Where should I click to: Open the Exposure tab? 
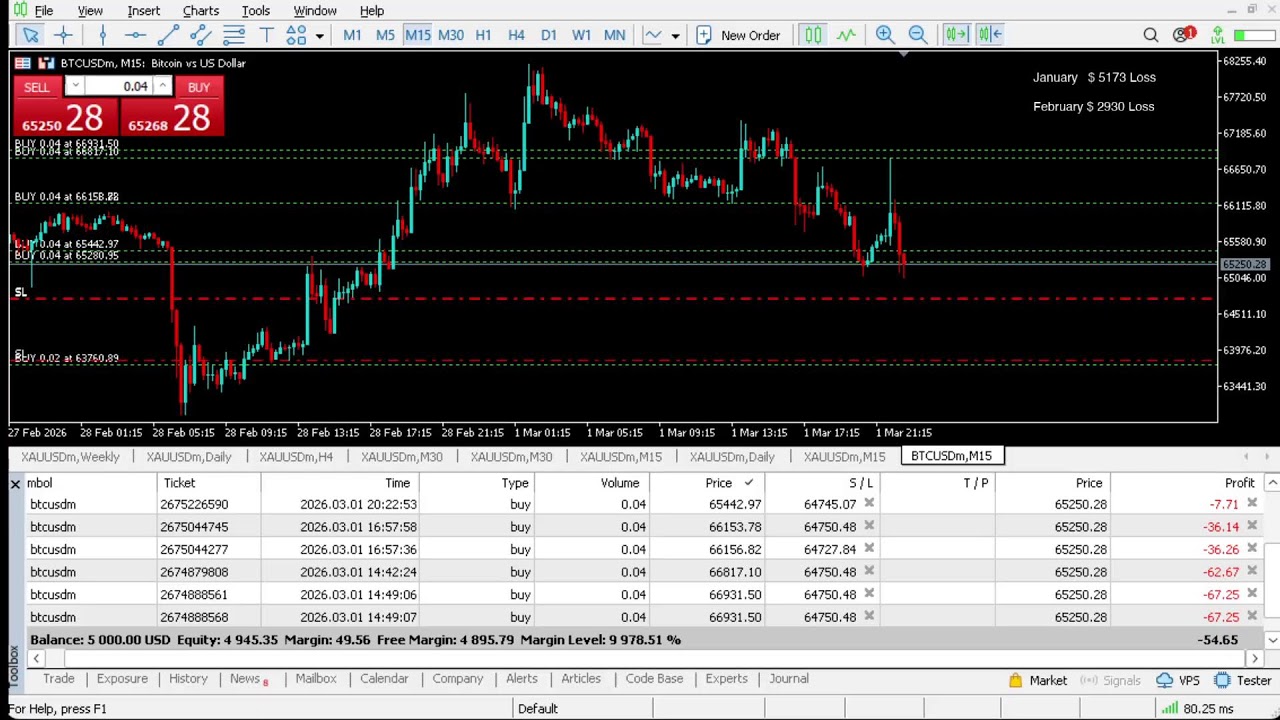point(122,679)
